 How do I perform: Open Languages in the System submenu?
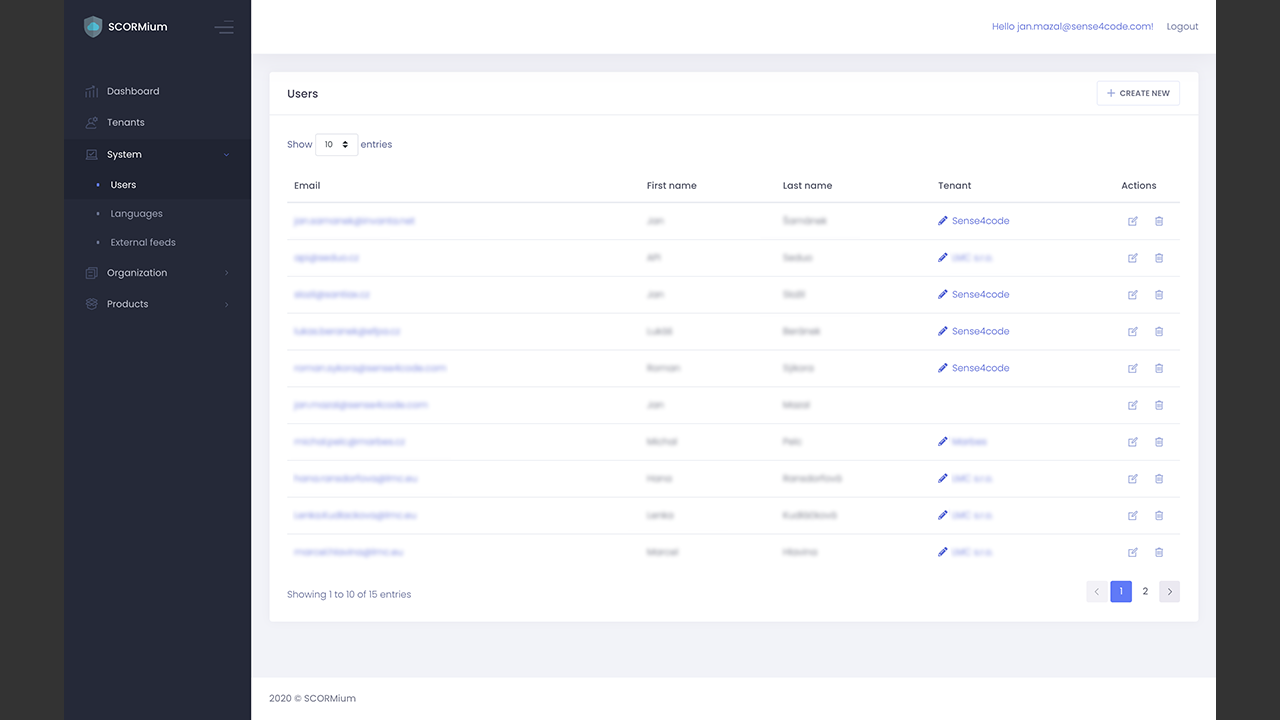click(x=136, y=214)
